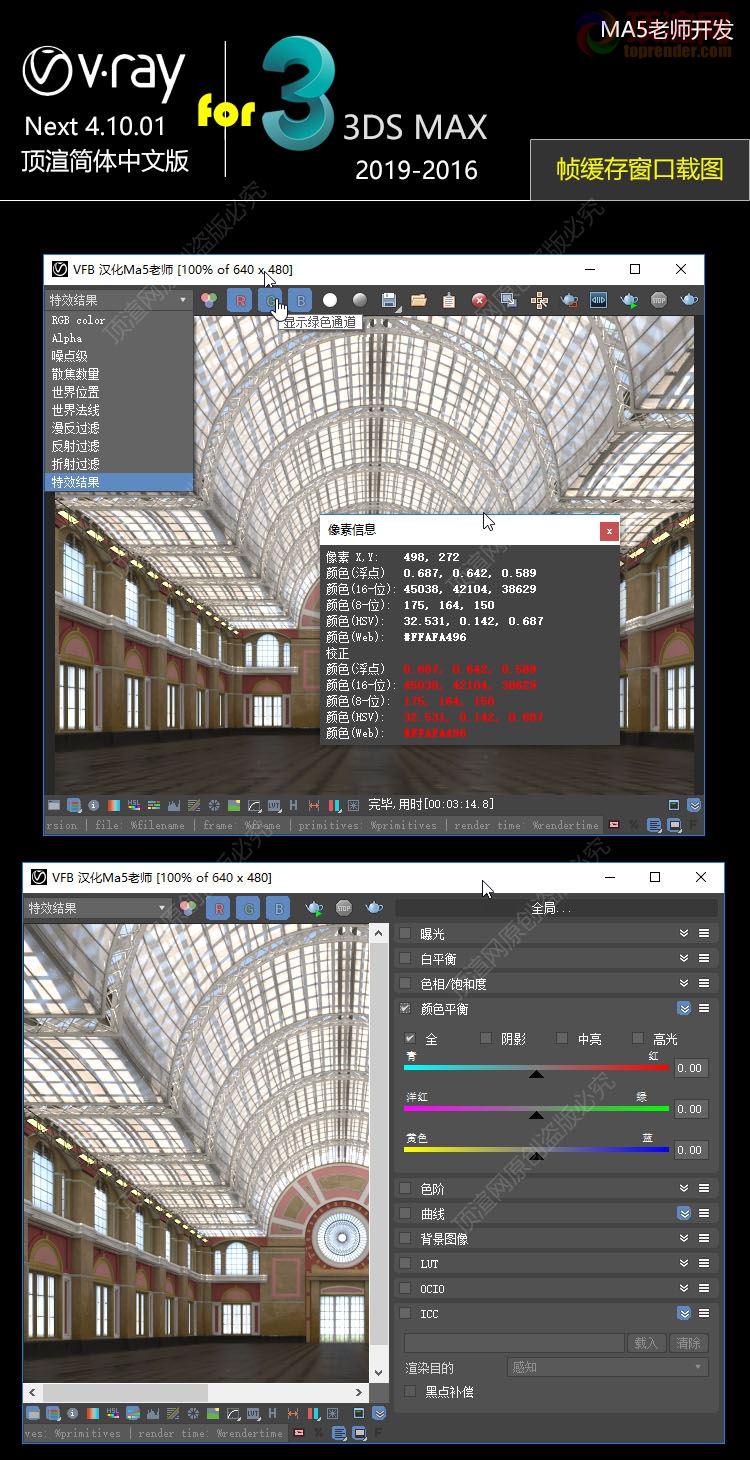Click the cyan-red 0.00 value field
This screenshot has width=750, height=1460.
click(x=690, y=1068)
